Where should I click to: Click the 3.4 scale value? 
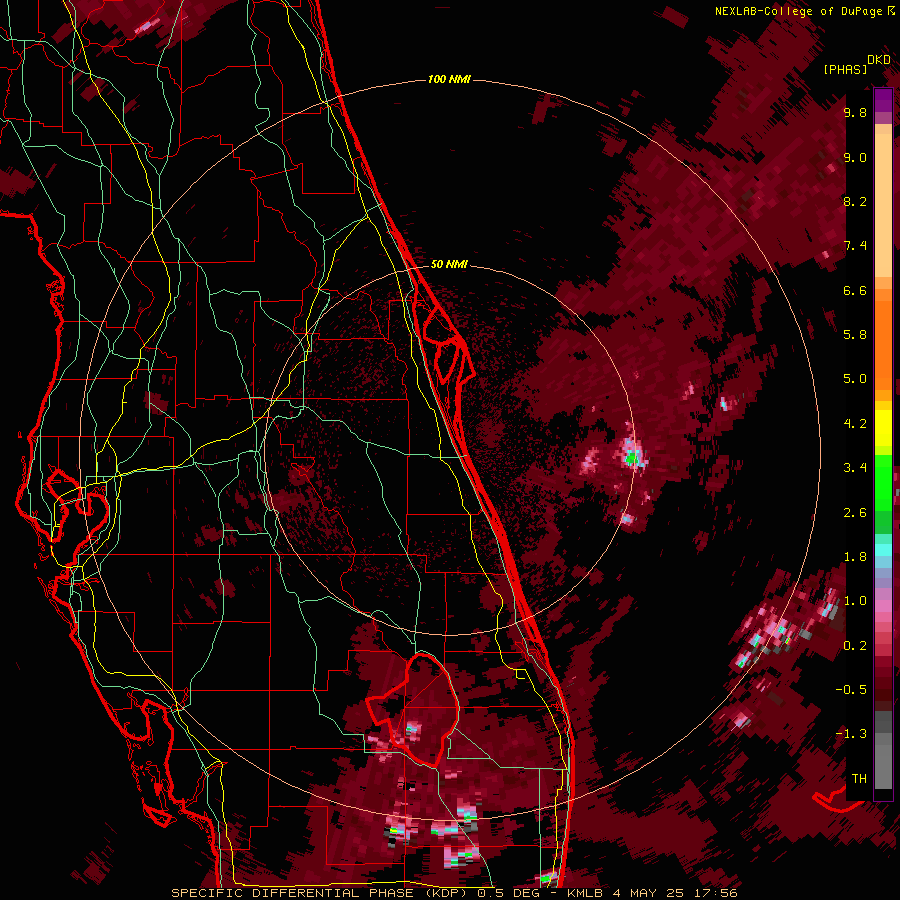click(x=855, y=468)
